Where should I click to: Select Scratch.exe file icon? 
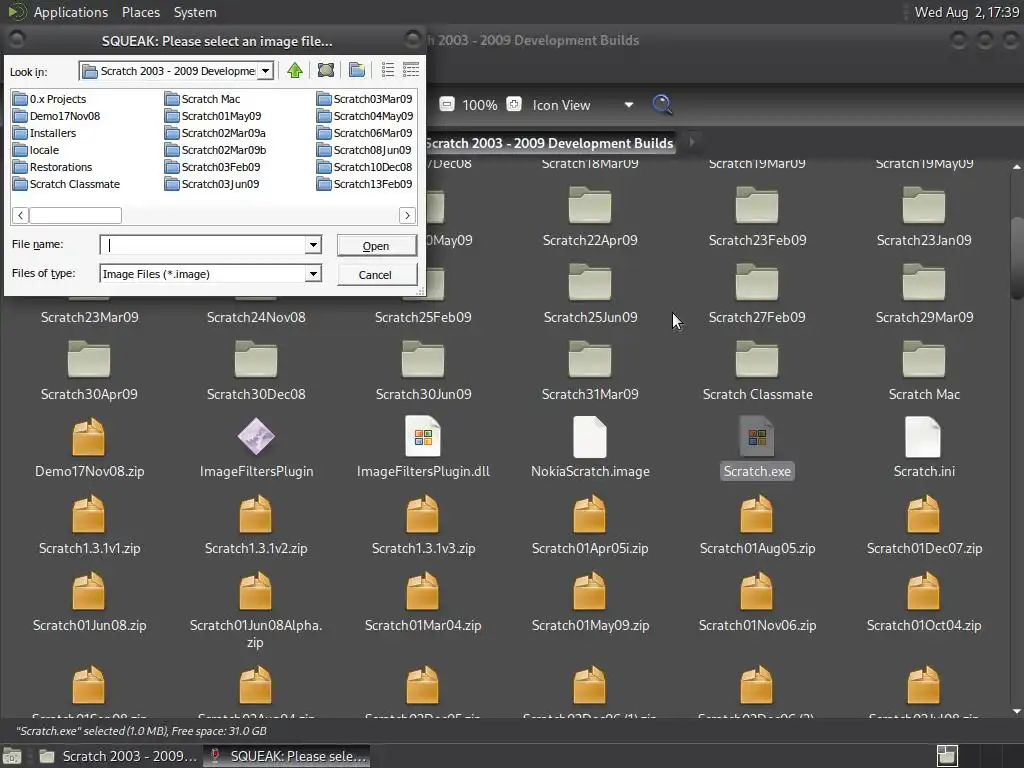[x=757, y=437]
